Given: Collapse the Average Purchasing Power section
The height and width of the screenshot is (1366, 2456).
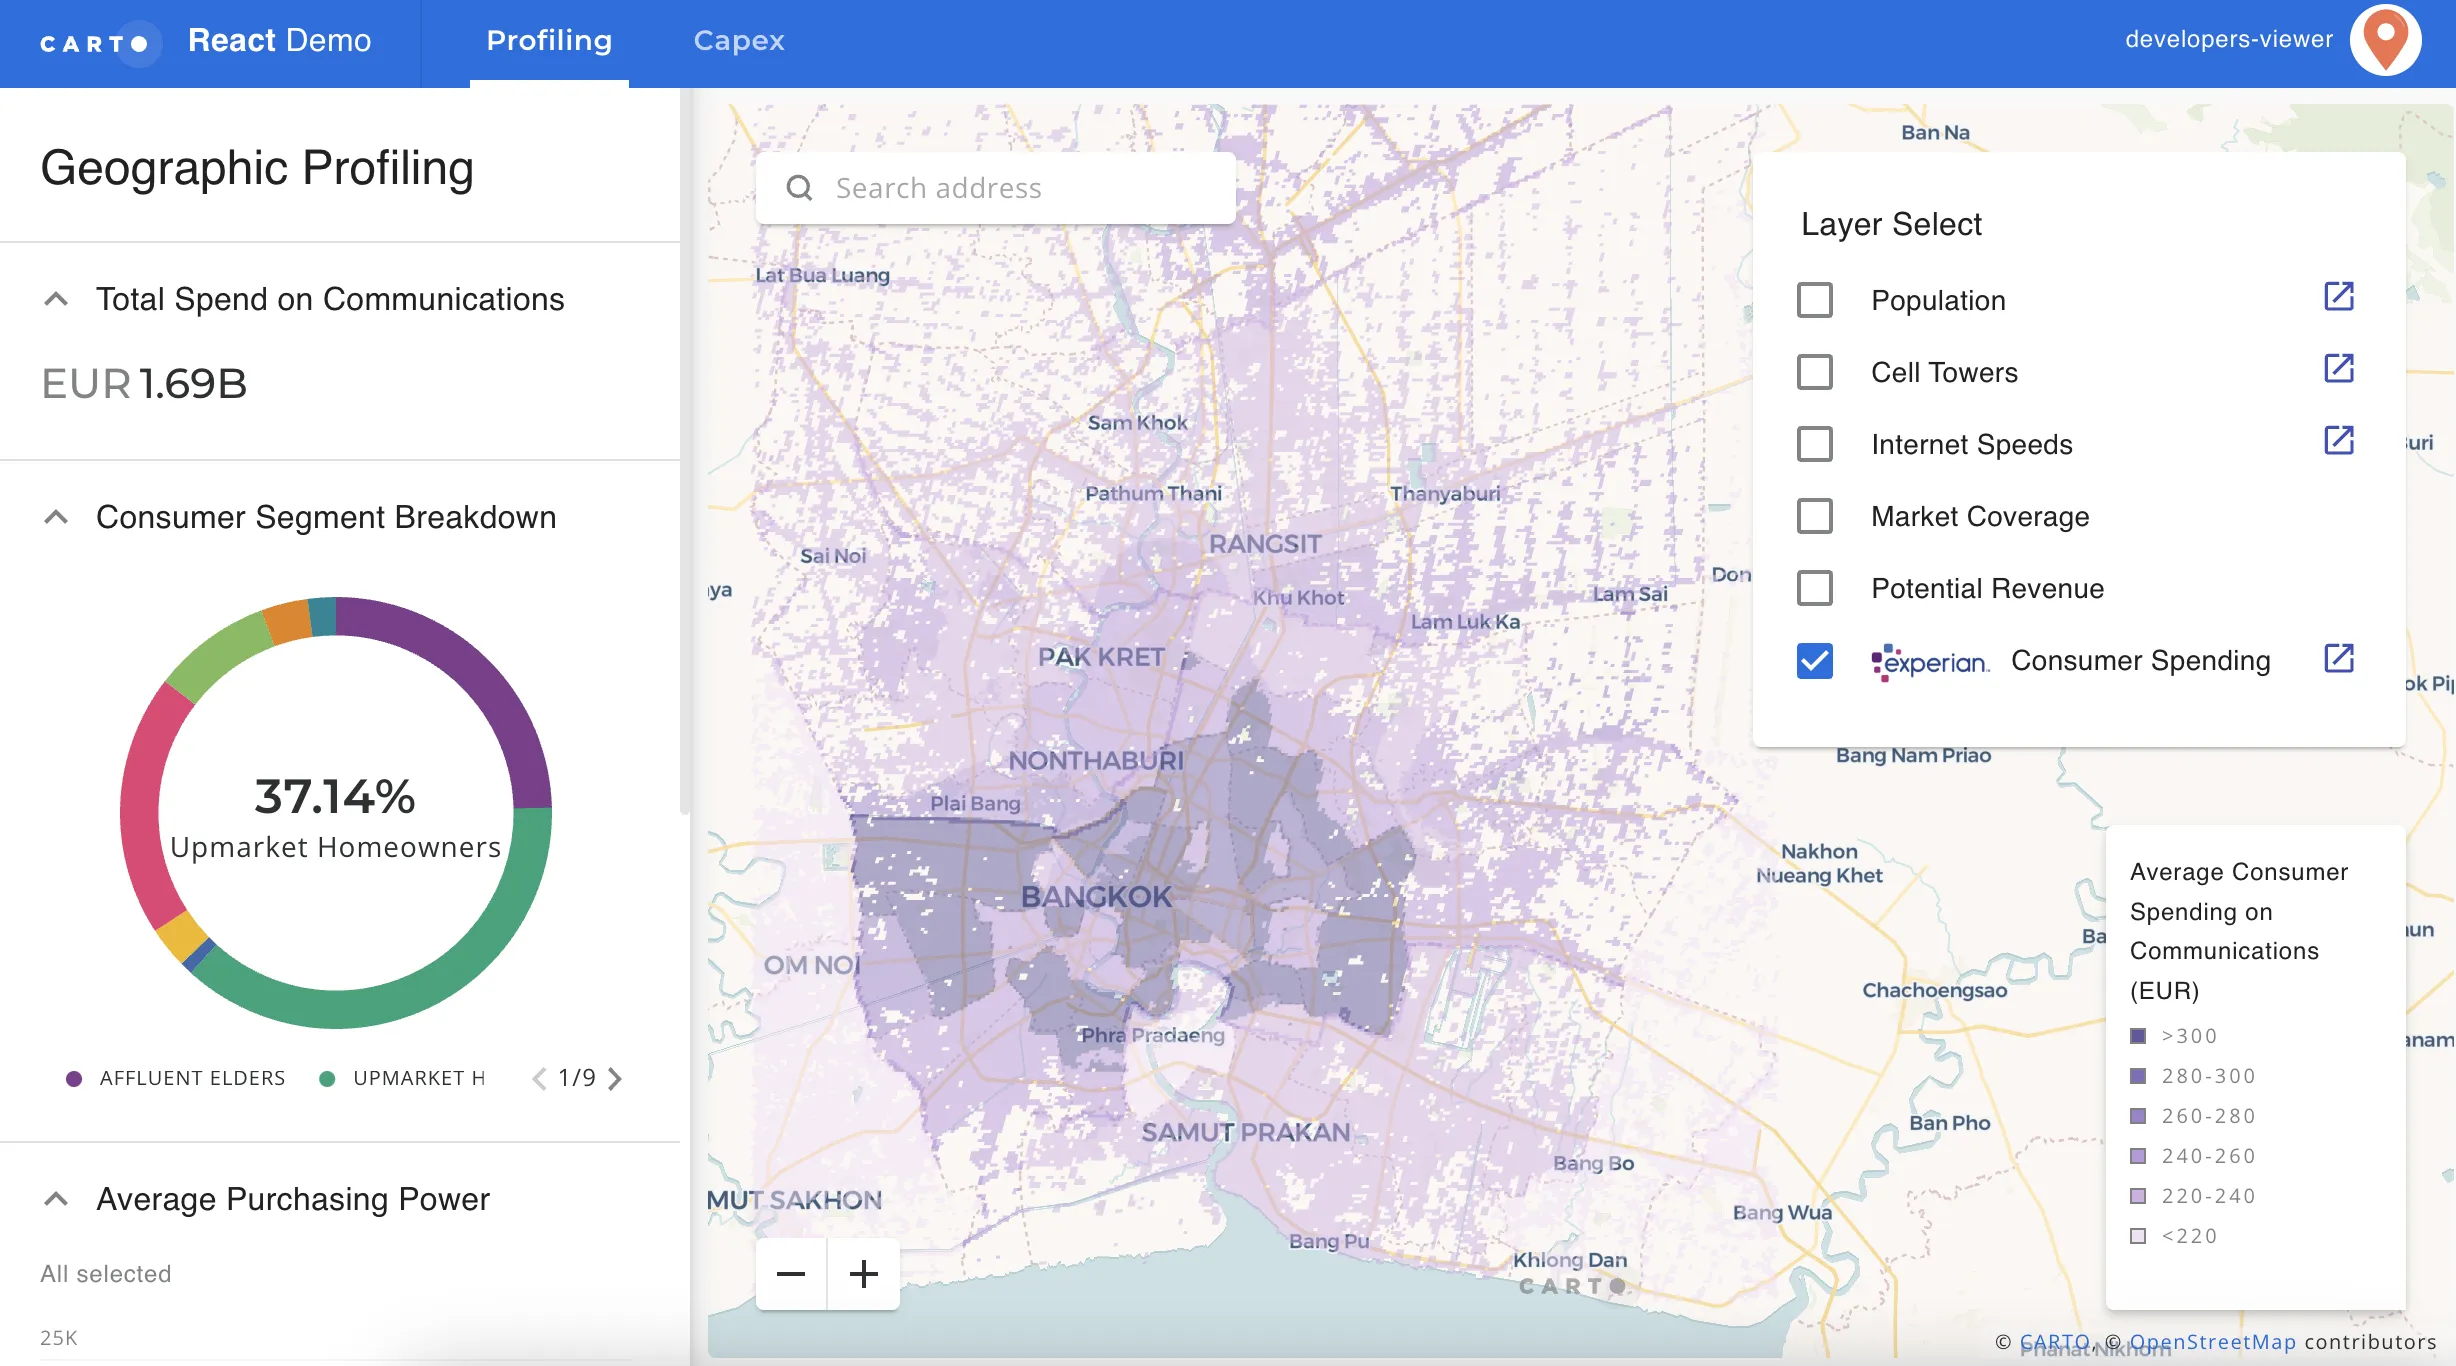Looking at the screenshot, I should [x=55, y=1198].
